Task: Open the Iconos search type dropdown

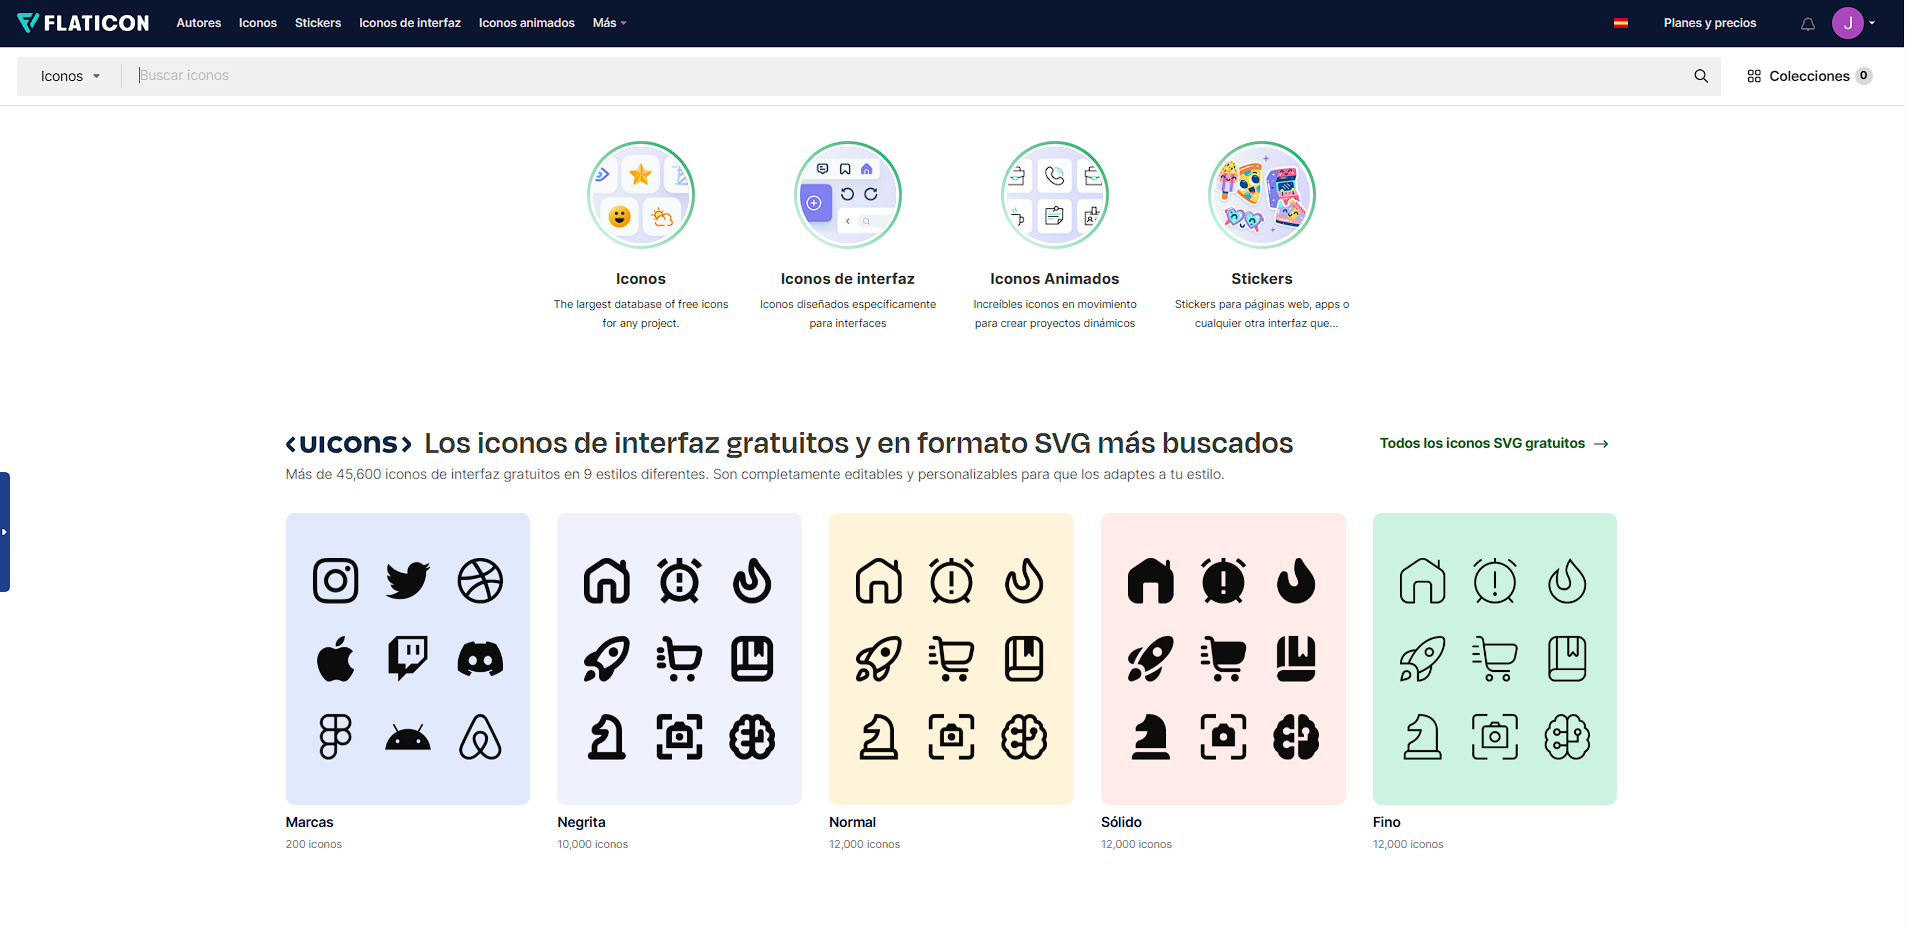Action: coord(70,75)
